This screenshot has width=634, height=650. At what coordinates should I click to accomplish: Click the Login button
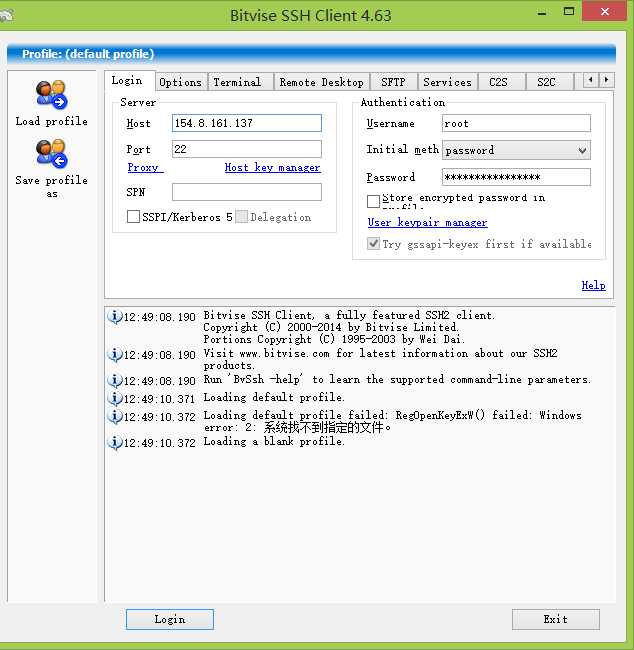pos(170,619)
